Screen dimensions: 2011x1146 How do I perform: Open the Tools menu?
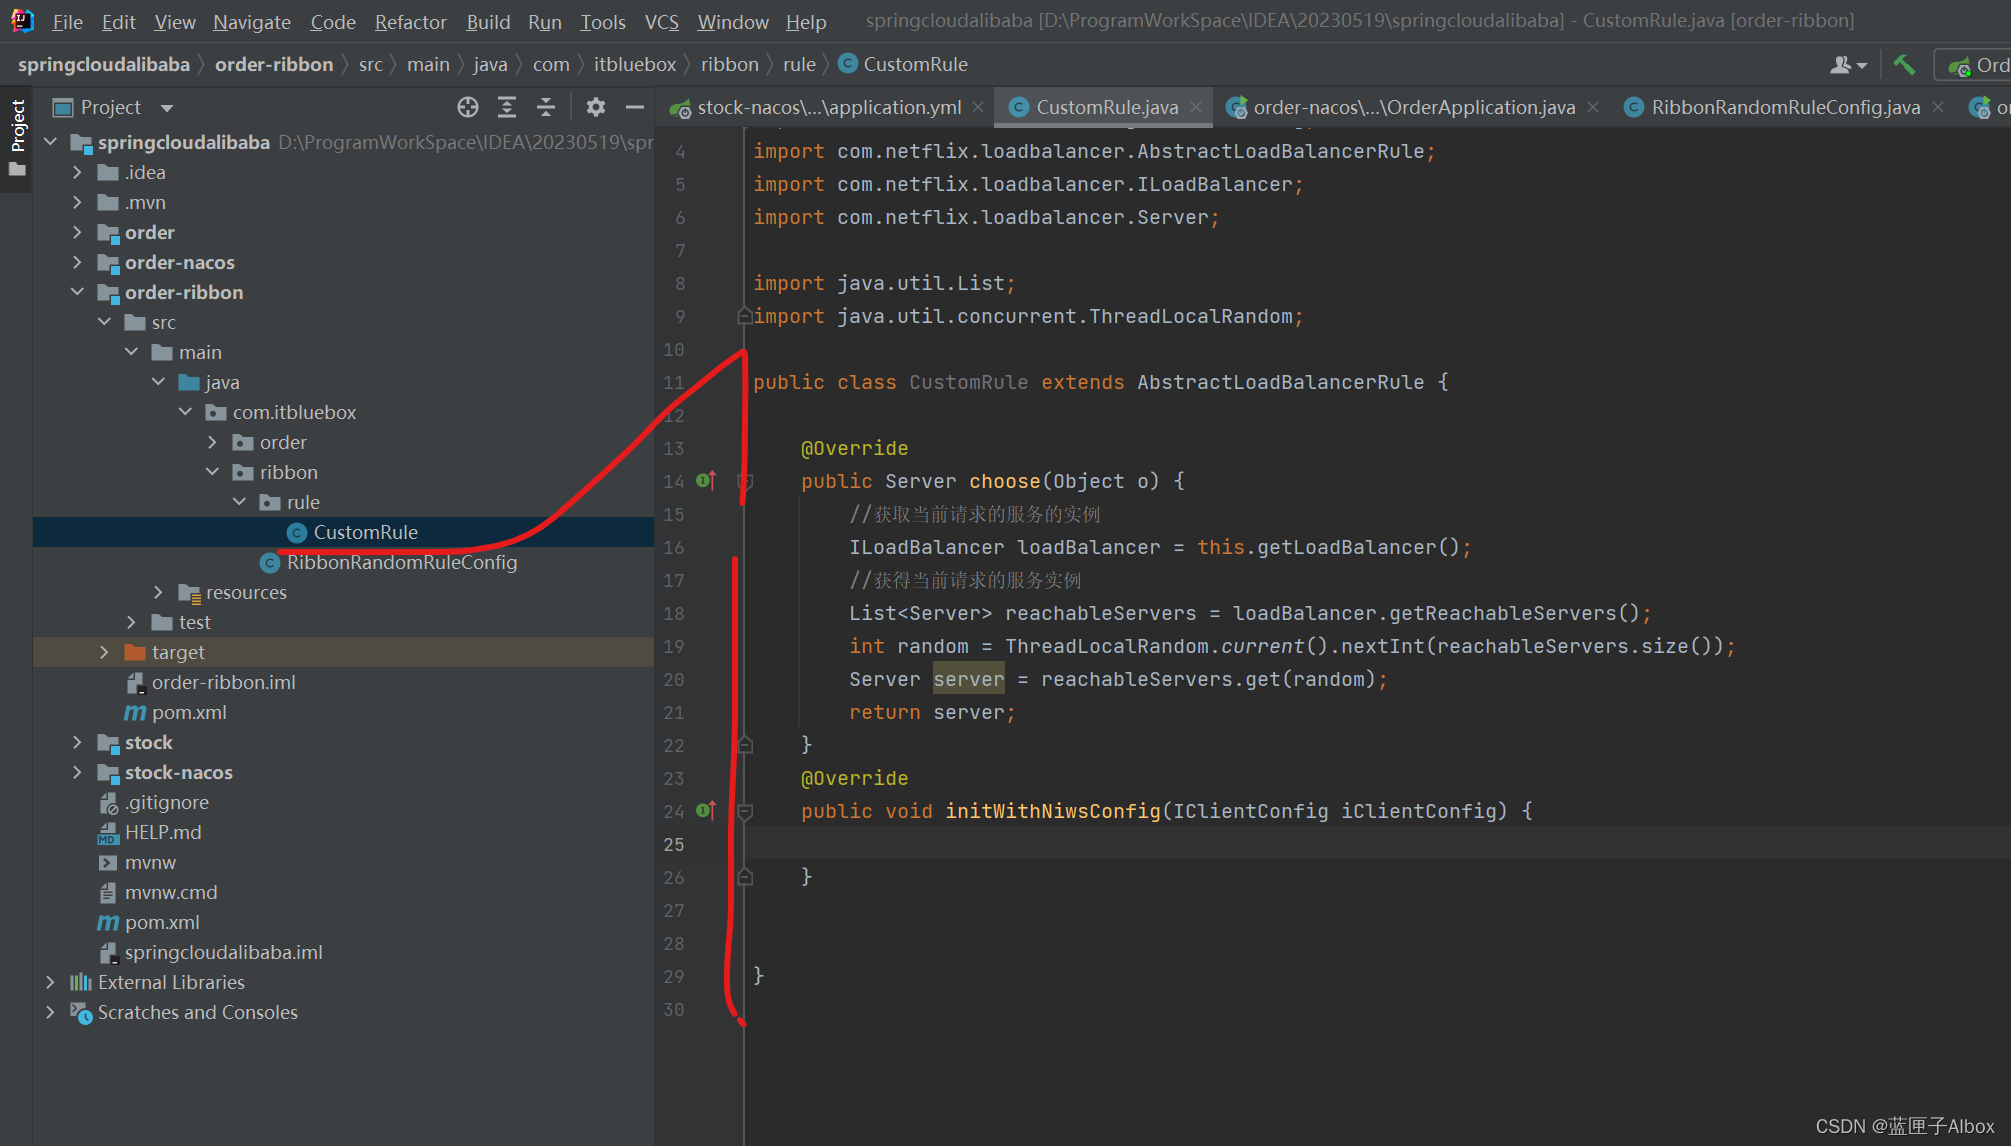[603, 21]
